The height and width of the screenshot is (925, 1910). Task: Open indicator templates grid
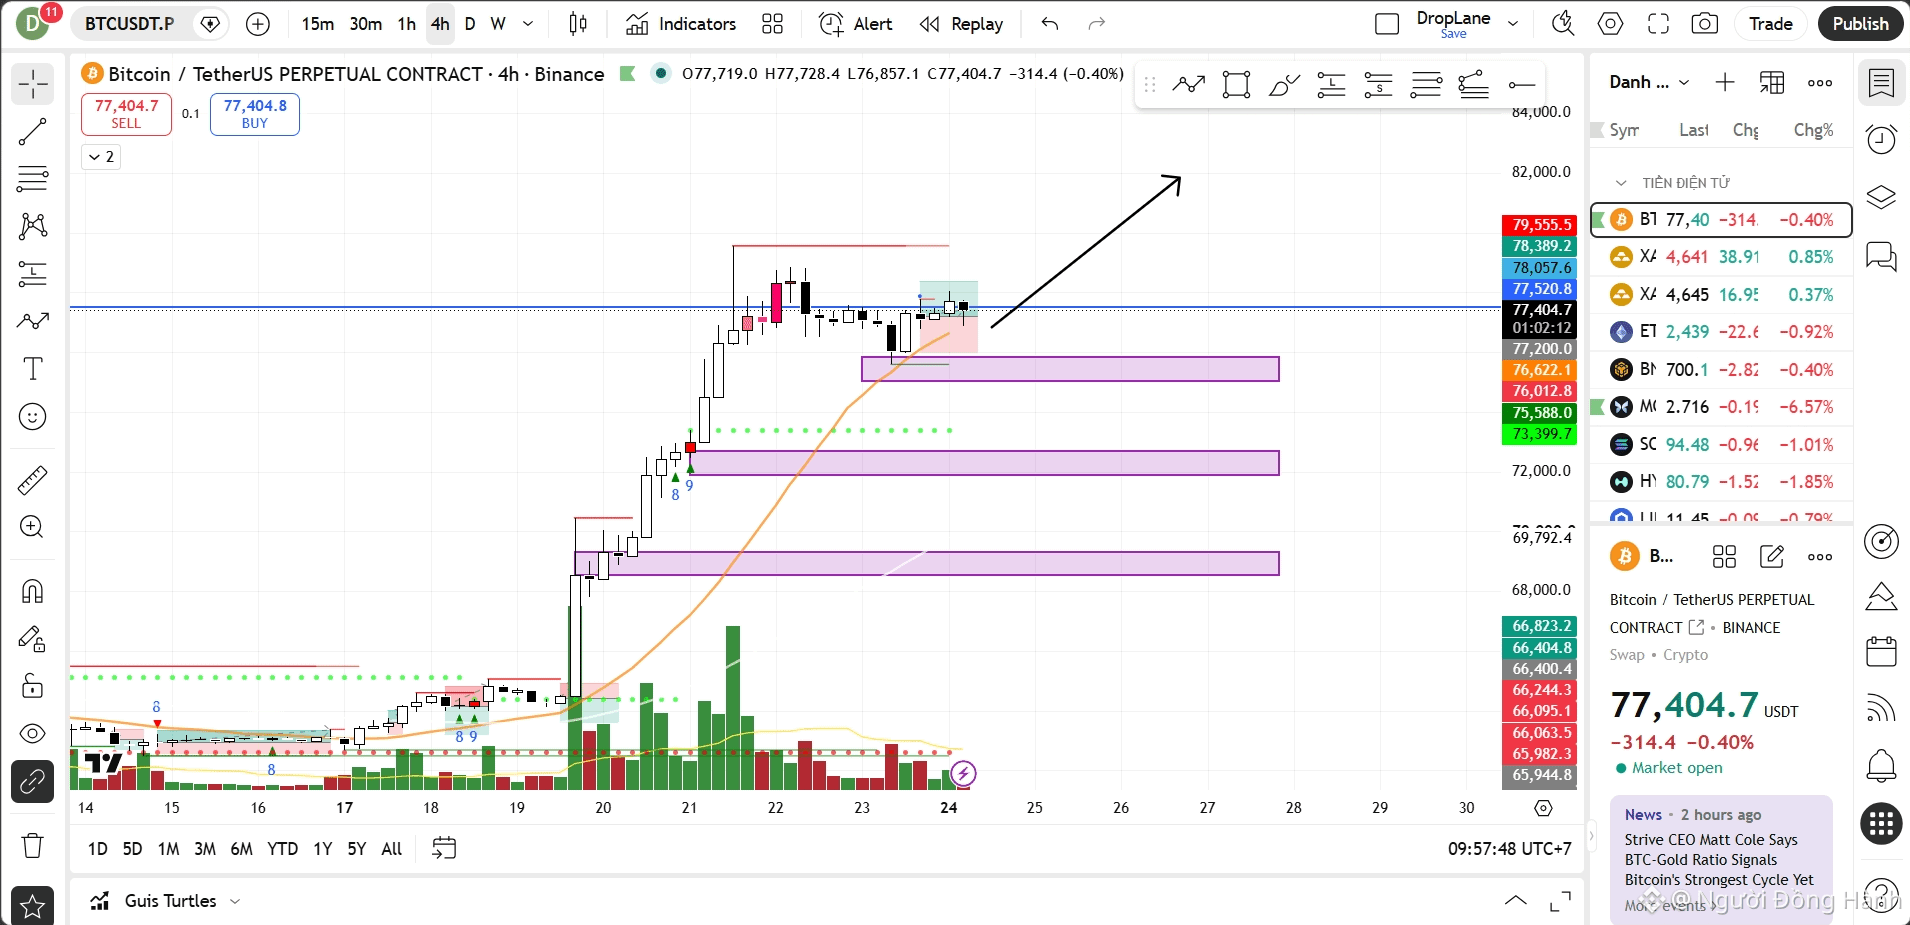[772, 24]
